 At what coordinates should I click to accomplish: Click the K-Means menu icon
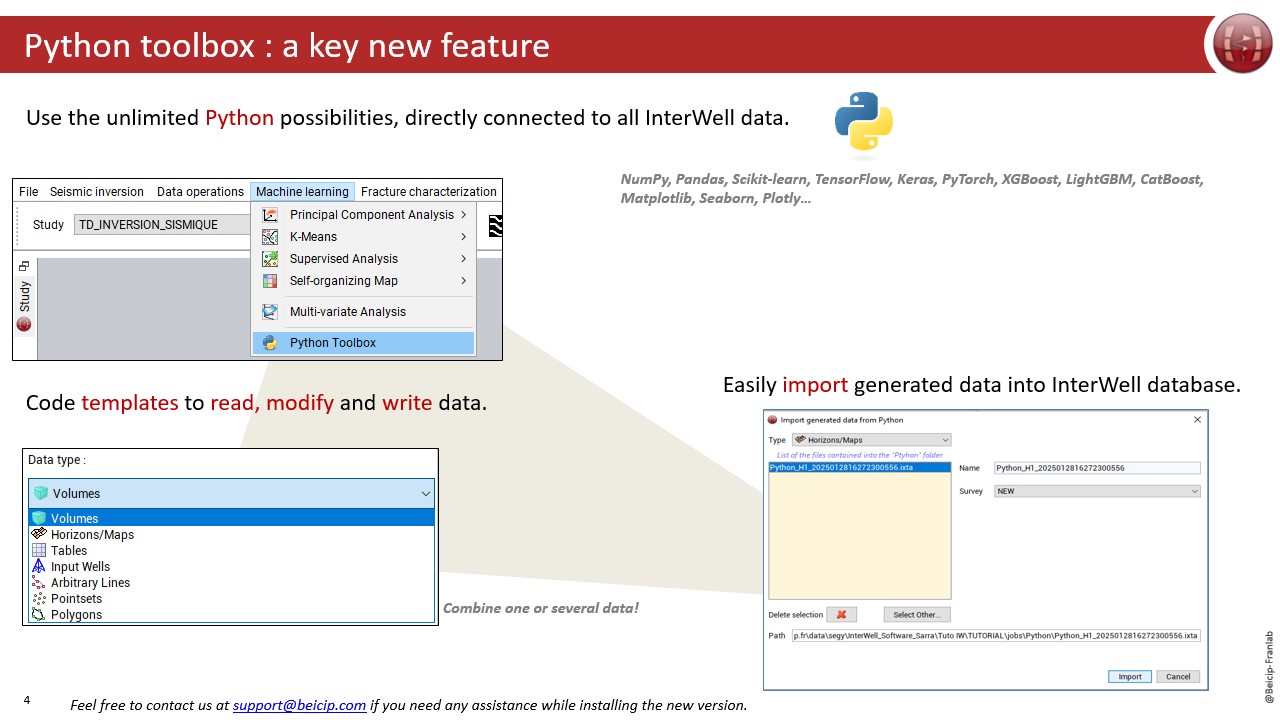click(x=270, y=237)
